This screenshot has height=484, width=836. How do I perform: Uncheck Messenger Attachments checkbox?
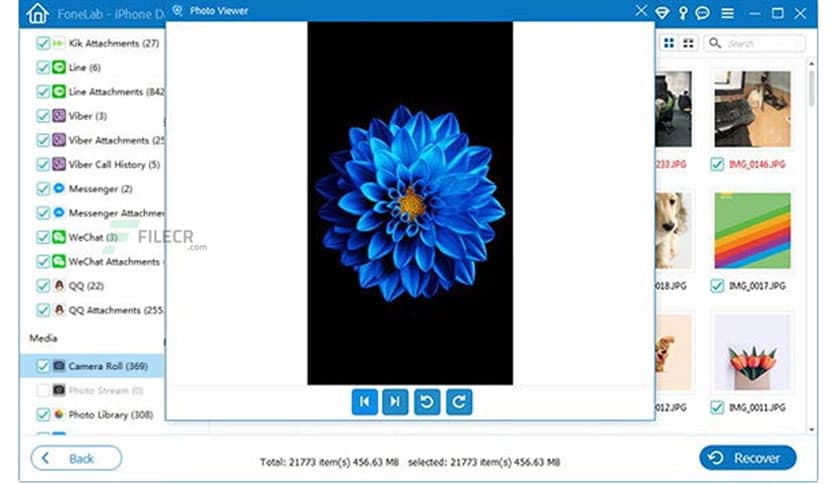(x=43, y=213)
